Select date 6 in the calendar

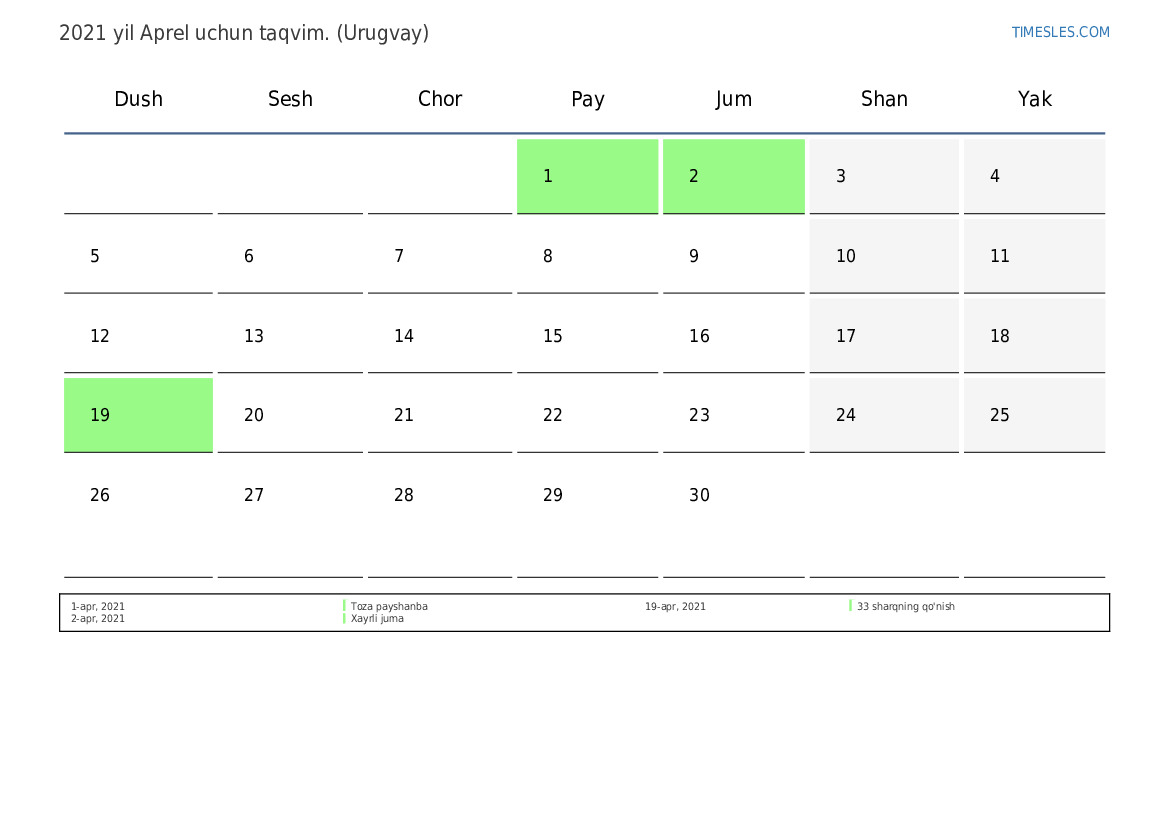(290, 256)
